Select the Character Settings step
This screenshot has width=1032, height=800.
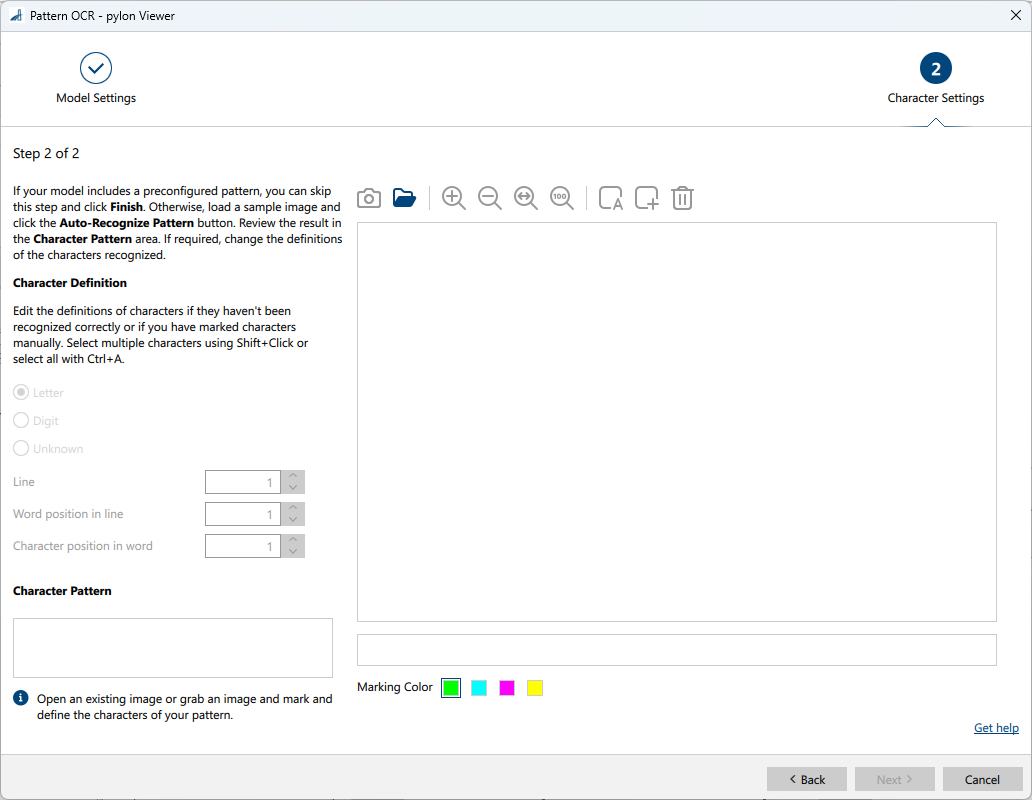click(x=935, y=79)
